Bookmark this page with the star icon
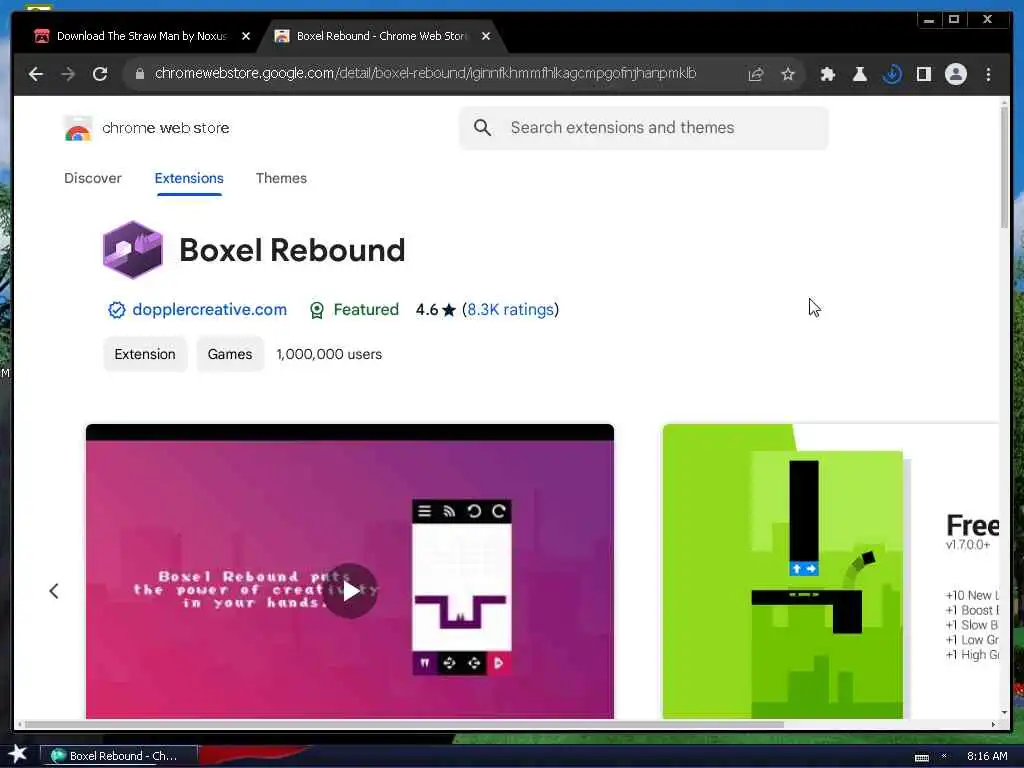Screen dimensions: 1024x768 (788, 74)
